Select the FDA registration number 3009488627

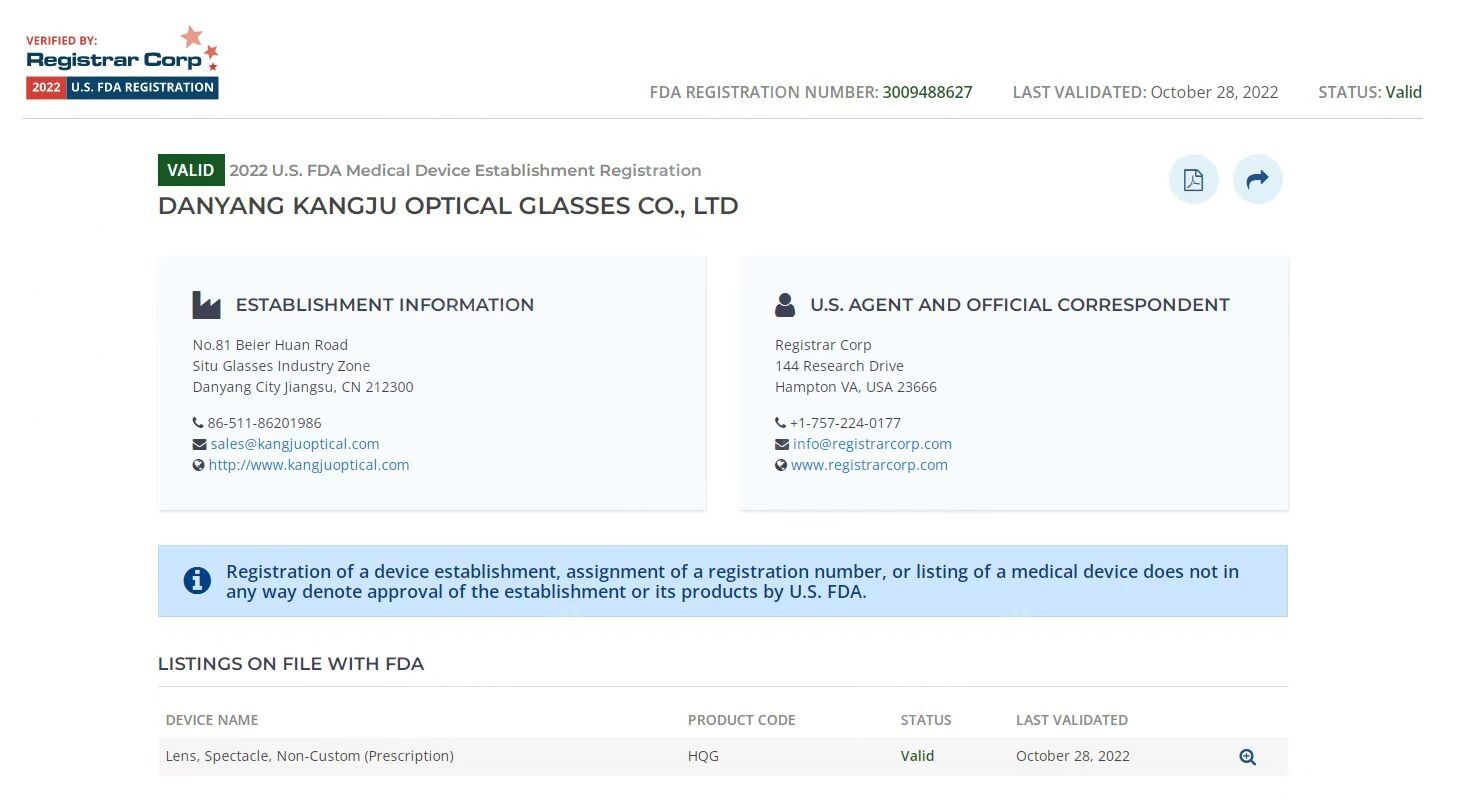tap(927, 92)
